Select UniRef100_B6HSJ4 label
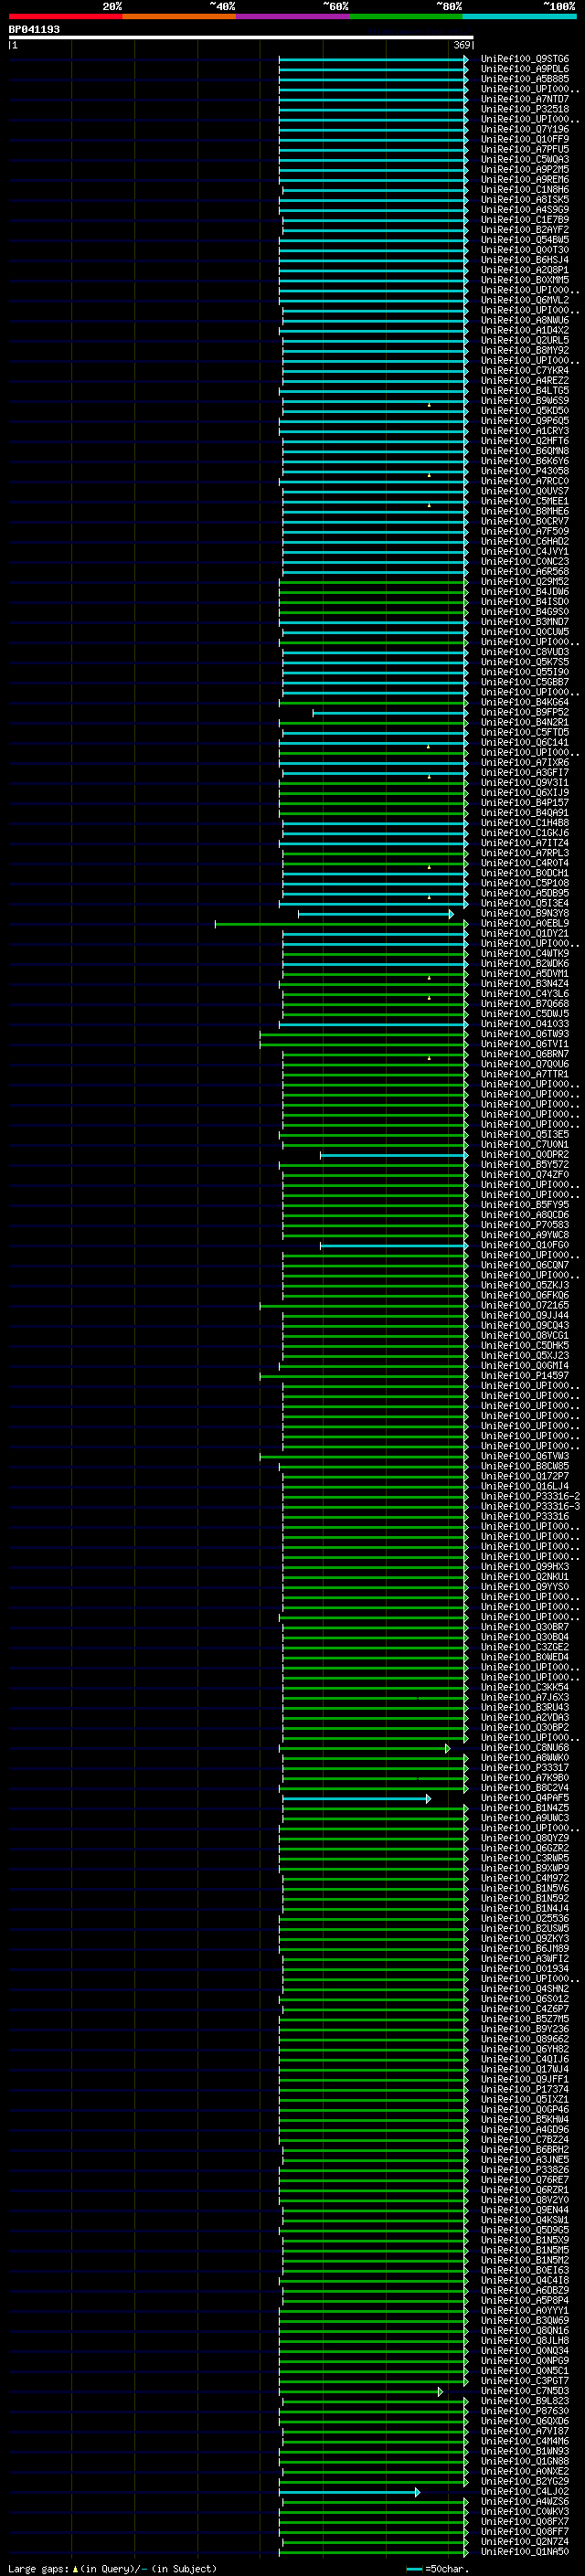585x2576 pixels. [x=524, y=260]
